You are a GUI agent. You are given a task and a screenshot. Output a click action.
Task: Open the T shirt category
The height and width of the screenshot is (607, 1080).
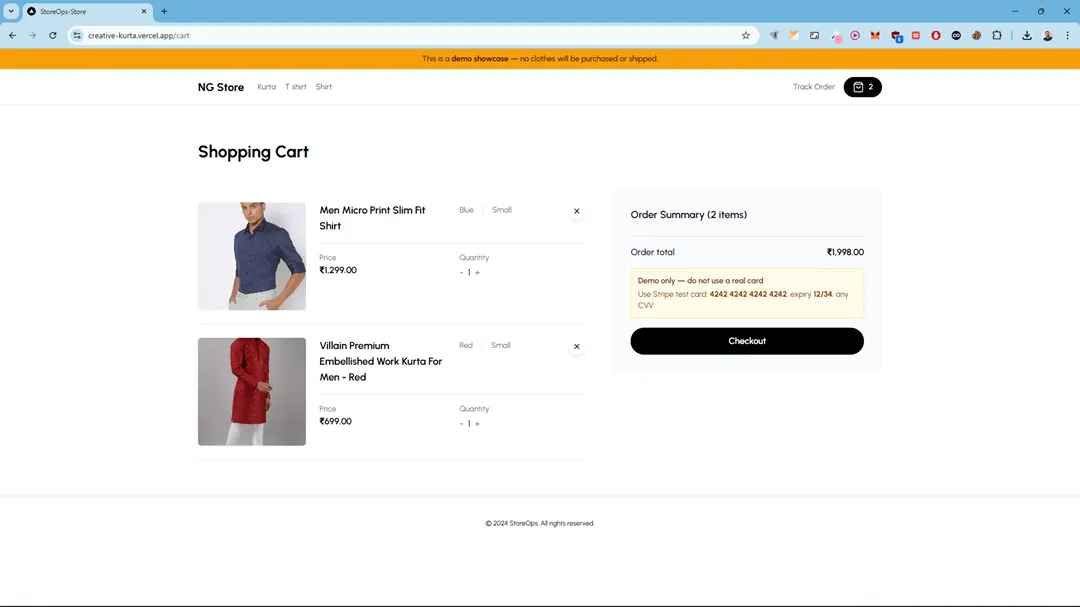(x=295, y=87)
